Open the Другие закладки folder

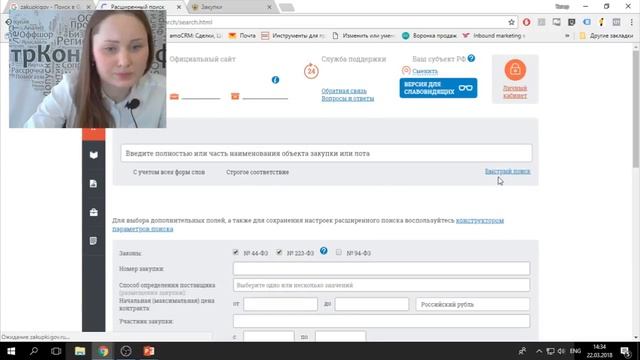(606, 36)
